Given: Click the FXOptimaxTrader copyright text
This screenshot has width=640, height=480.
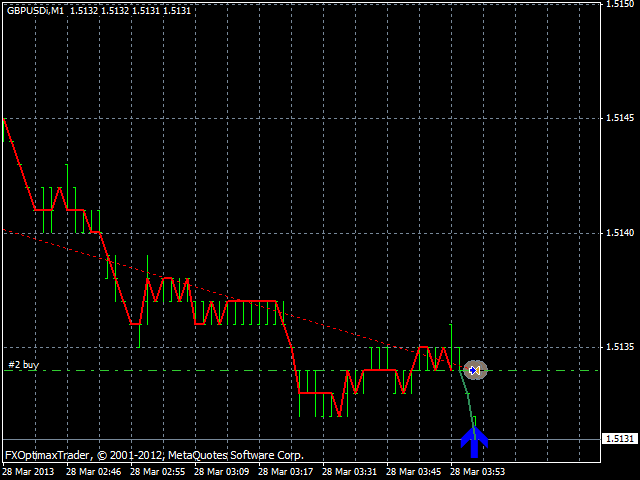Looking at the screenshot, I should click(154, 456).
